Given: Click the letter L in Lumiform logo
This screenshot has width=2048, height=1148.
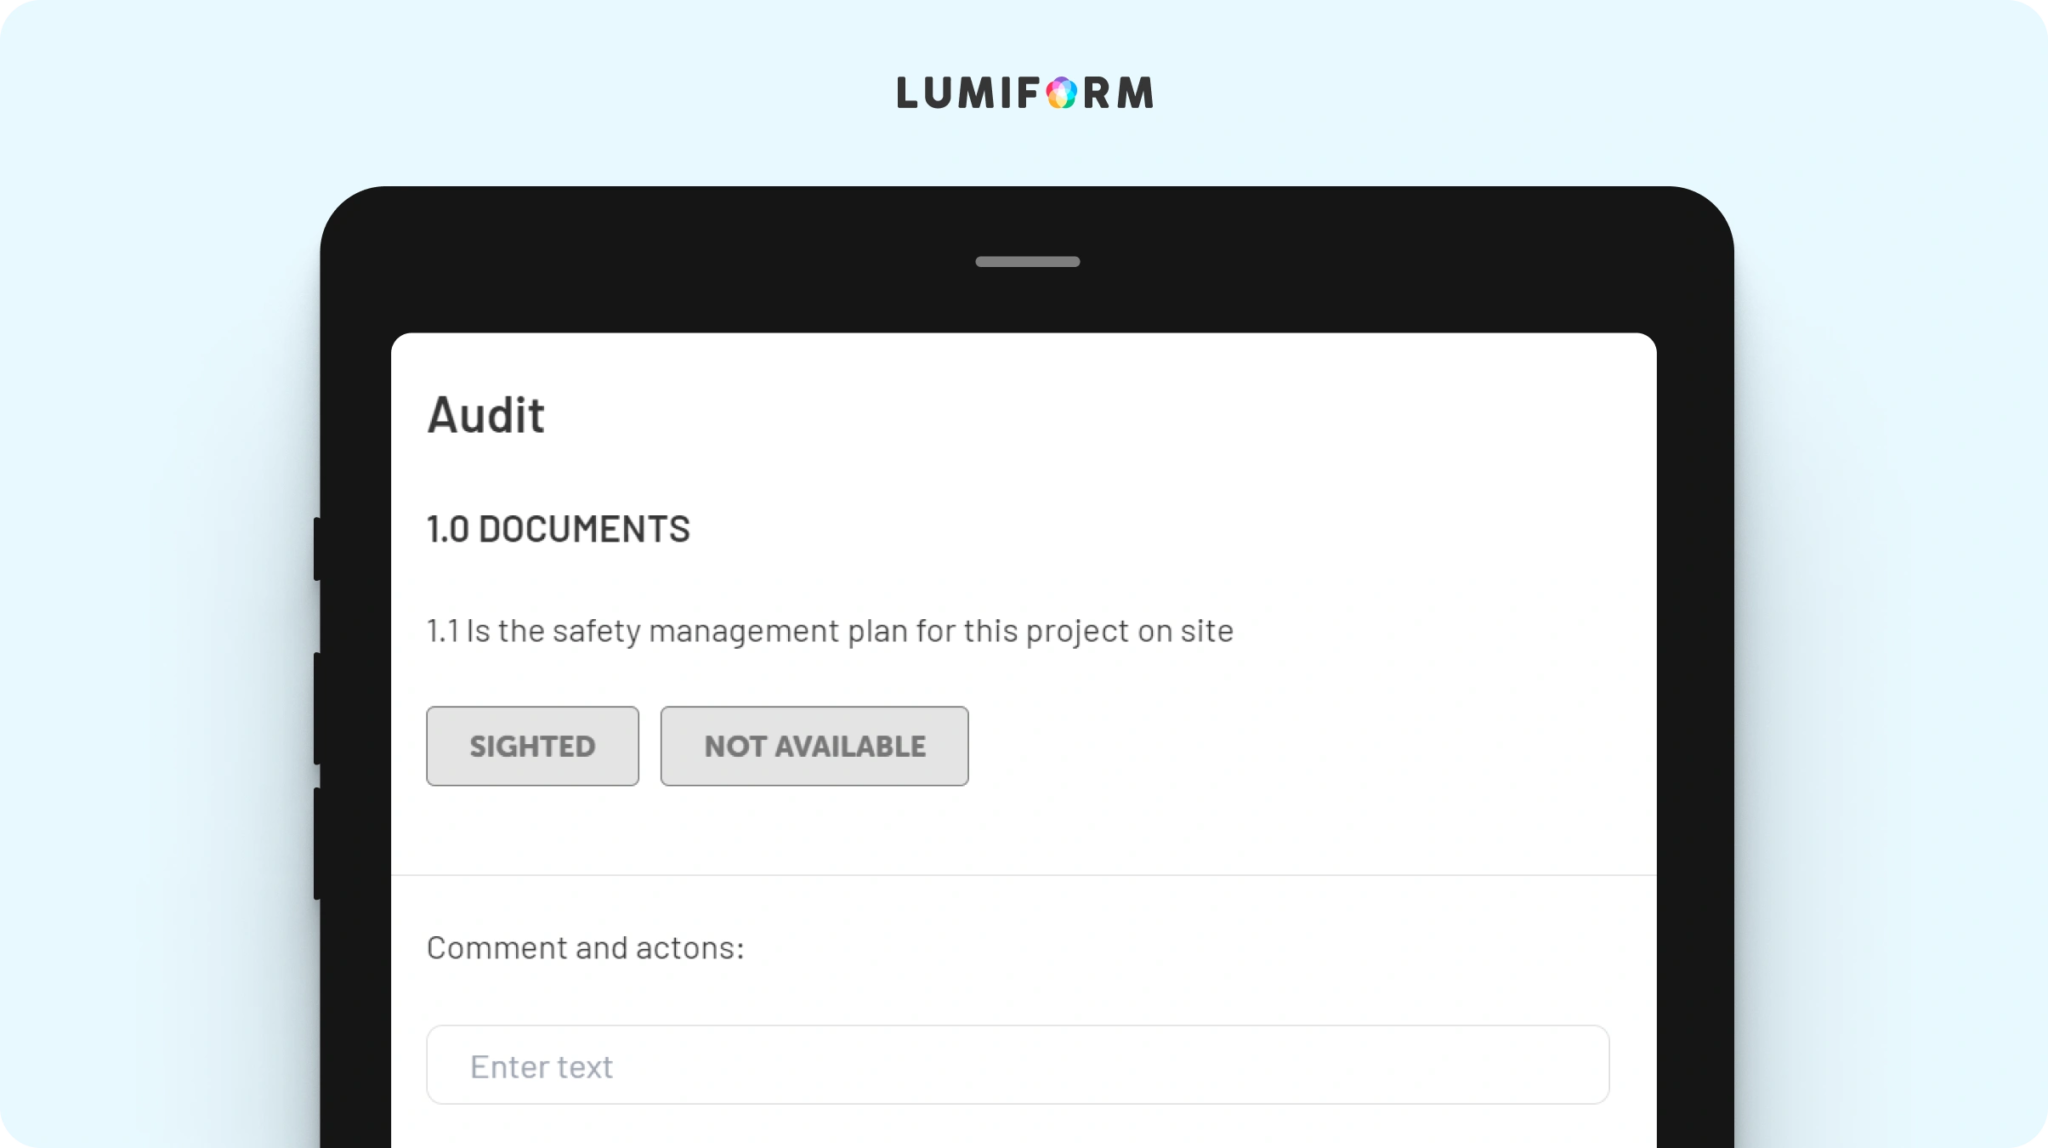Looking at the screenshot, I should tap(906, 93).
